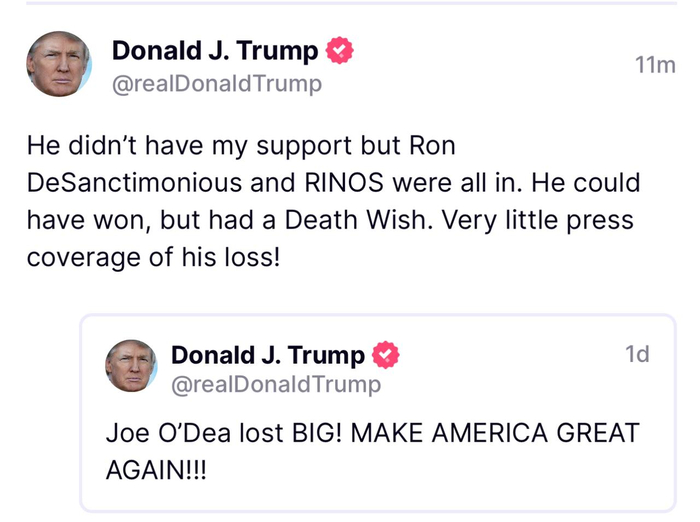
Task: Open the quoted post's "Donald J. Trump" name
Action: (267, 355)
